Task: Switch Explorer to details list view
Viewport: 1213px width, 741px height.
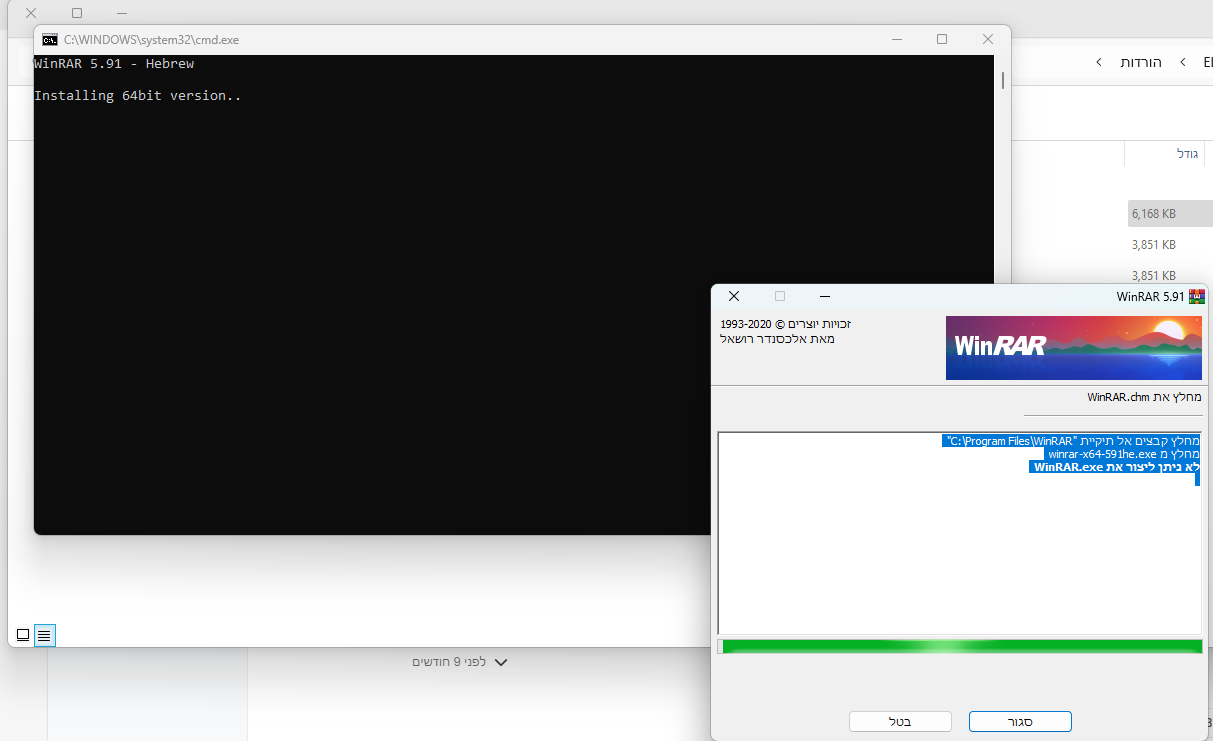Action: click(x=45, y=635)
